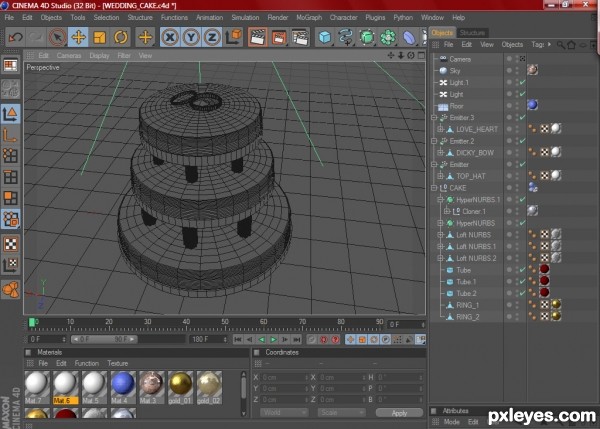
Task: Click the Undo arrow icon
Action: tap(15, 37)
